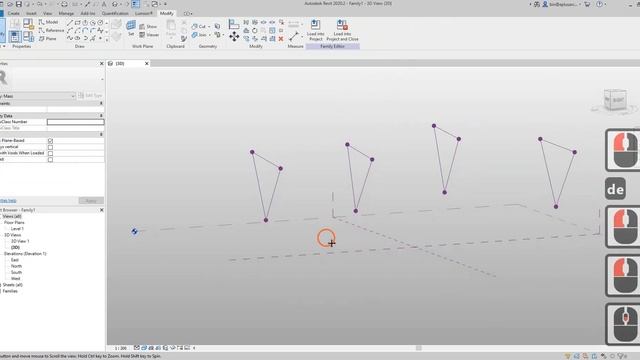Expand the Families tree node
640x360 pixels.
(1, 291)
